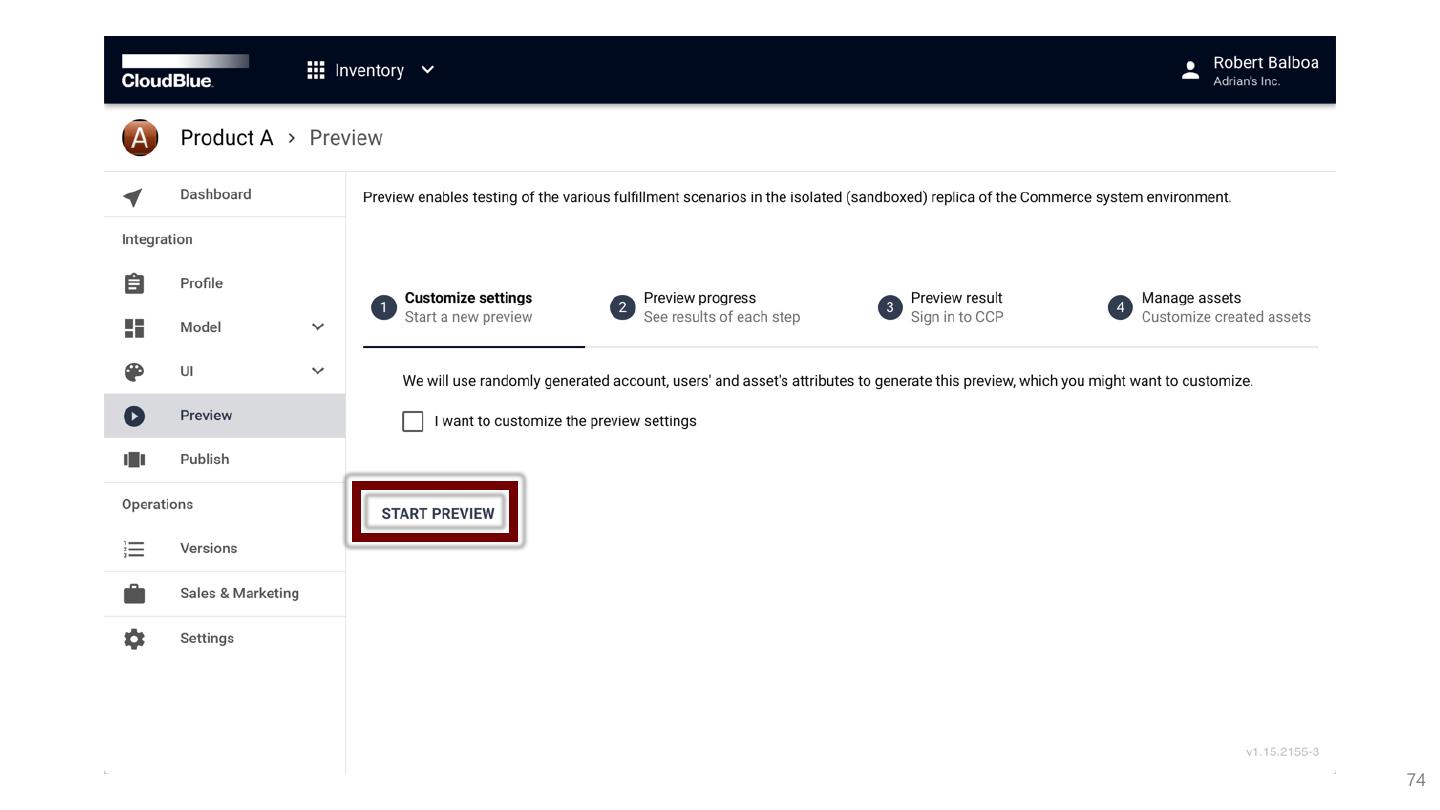The height and width of the screenshot is (810, 1440).
Task: Expand the UI submenu chevron
Action: click(x=318, y=371)
